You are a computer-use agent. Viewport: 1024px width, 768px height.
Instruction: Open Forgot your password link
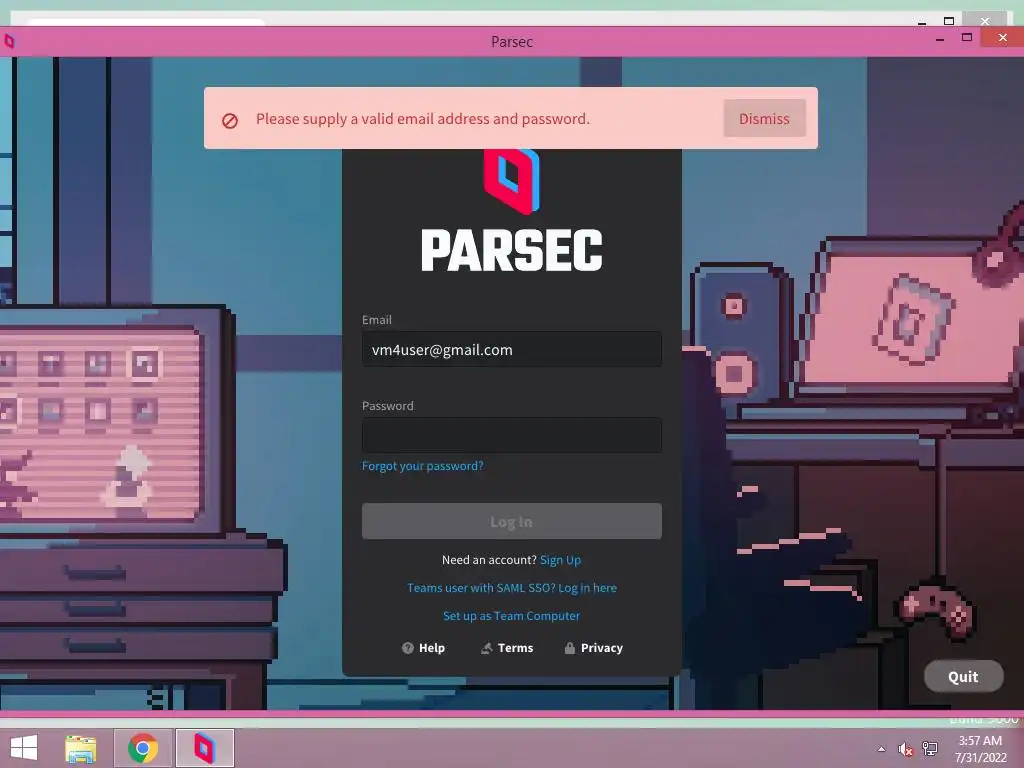point(423,466)
